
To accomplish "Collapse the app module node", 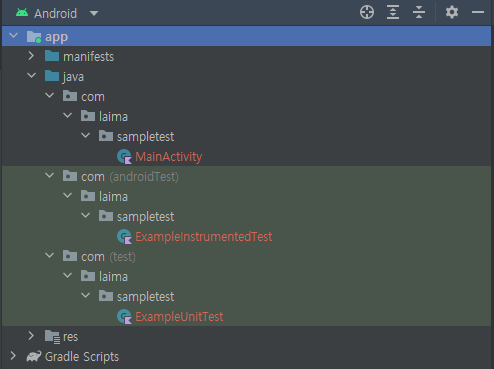I will [x=14, y=35].
